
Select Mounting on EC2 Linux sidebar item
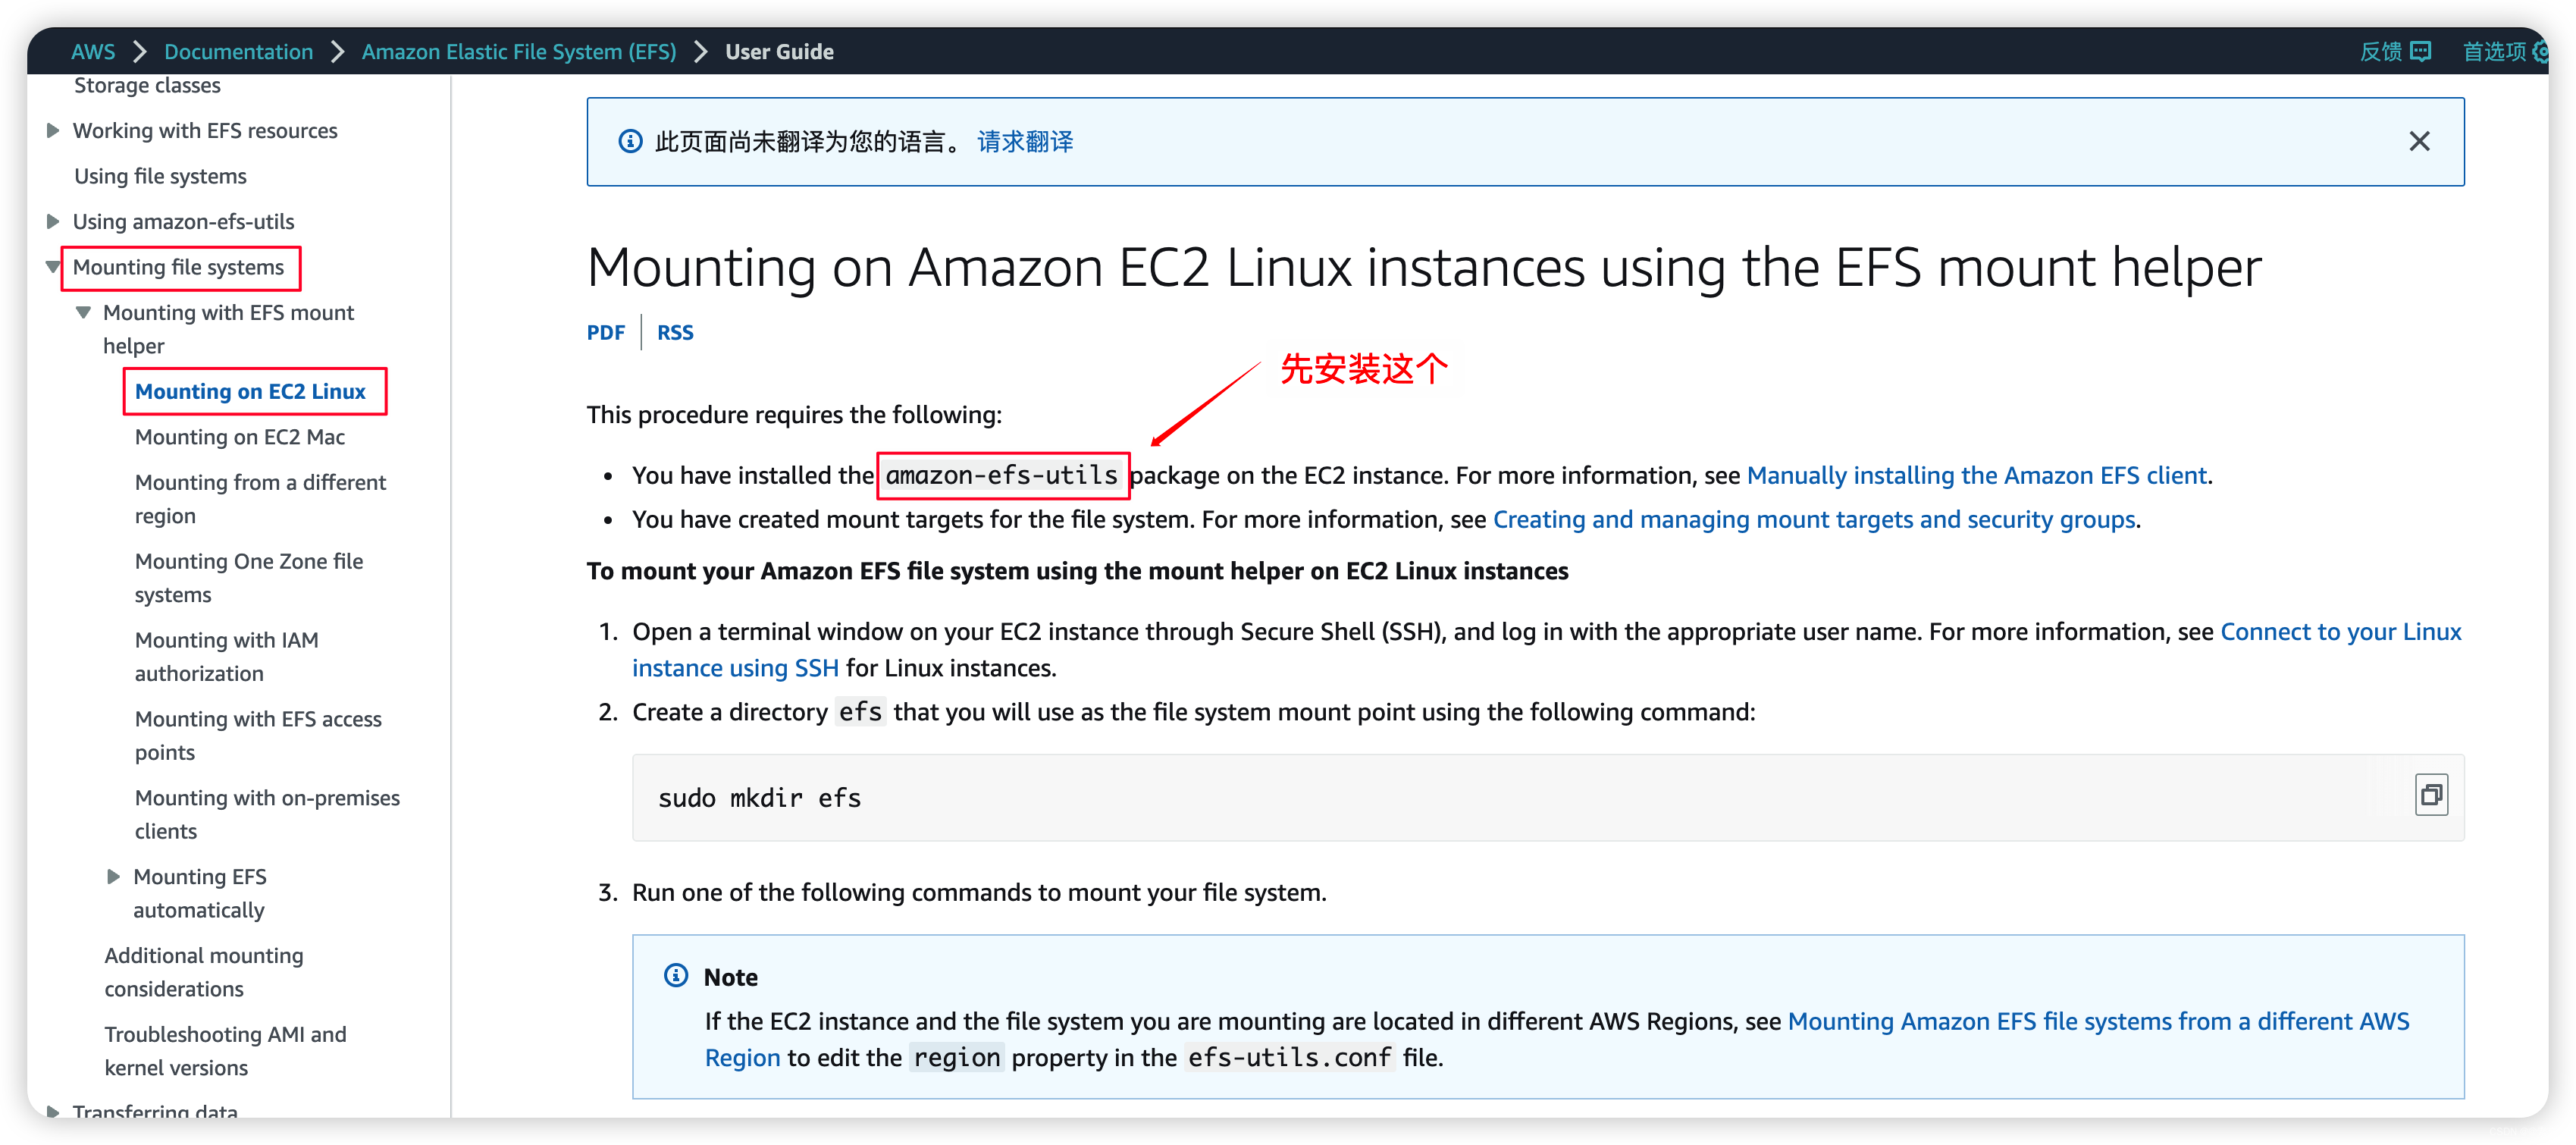(x=255, y=391)
